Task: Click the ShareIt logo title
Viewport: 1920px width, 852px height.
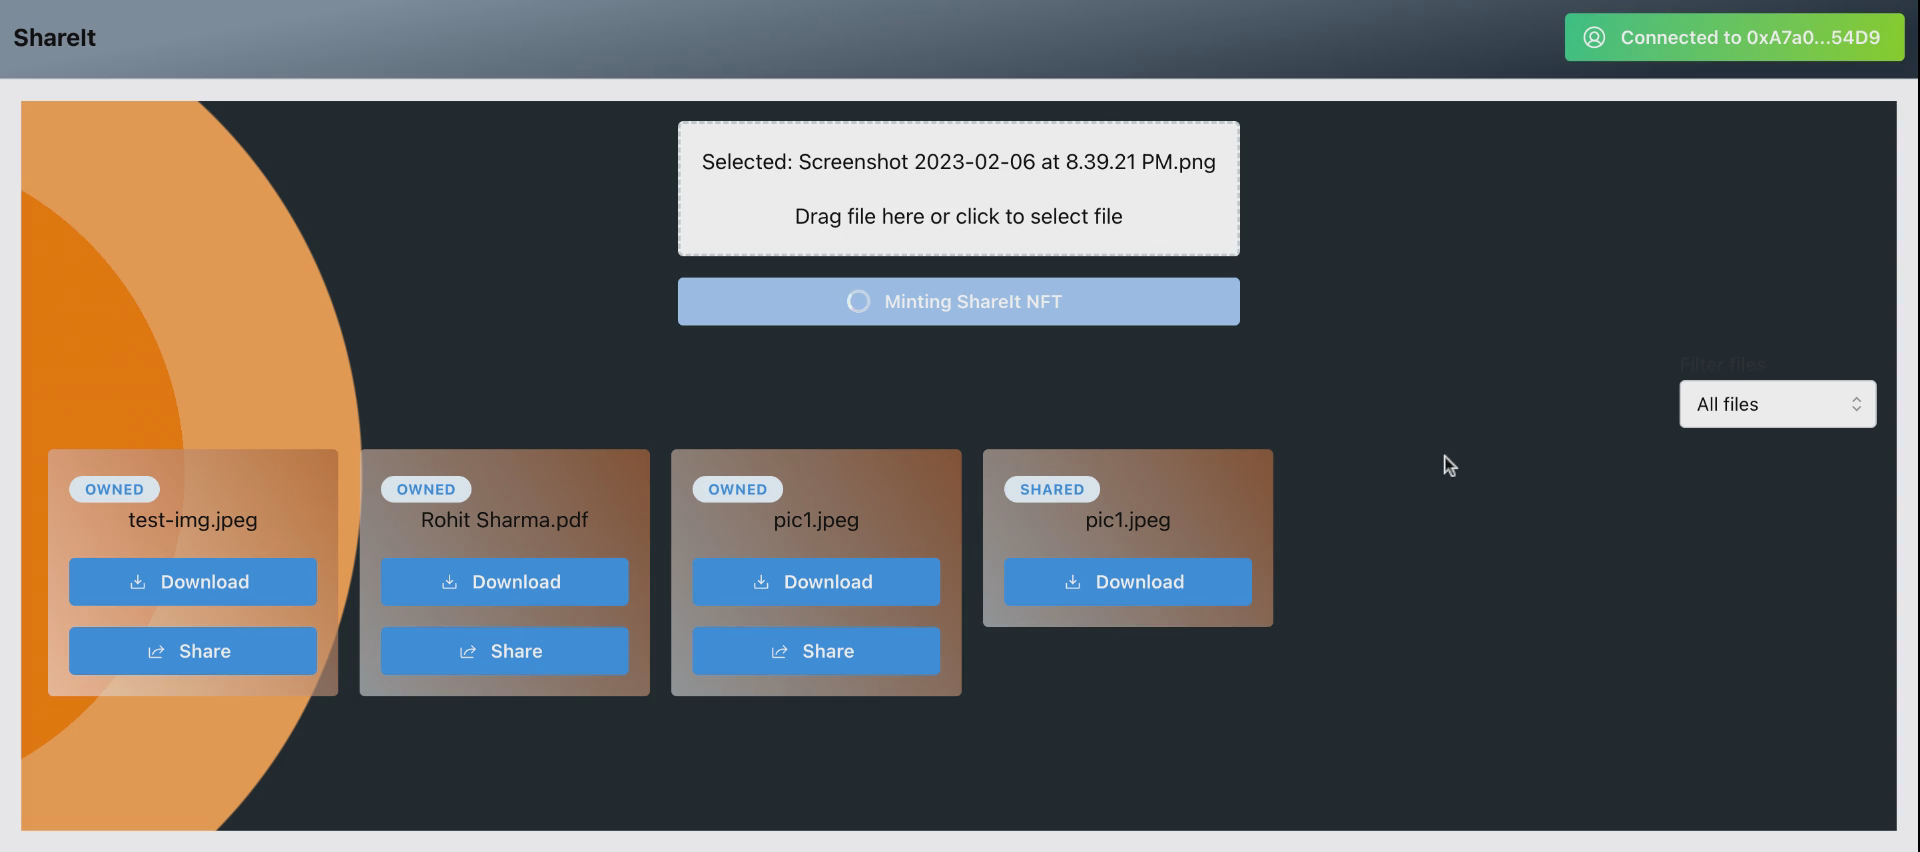Action: [x=54, y=38]
